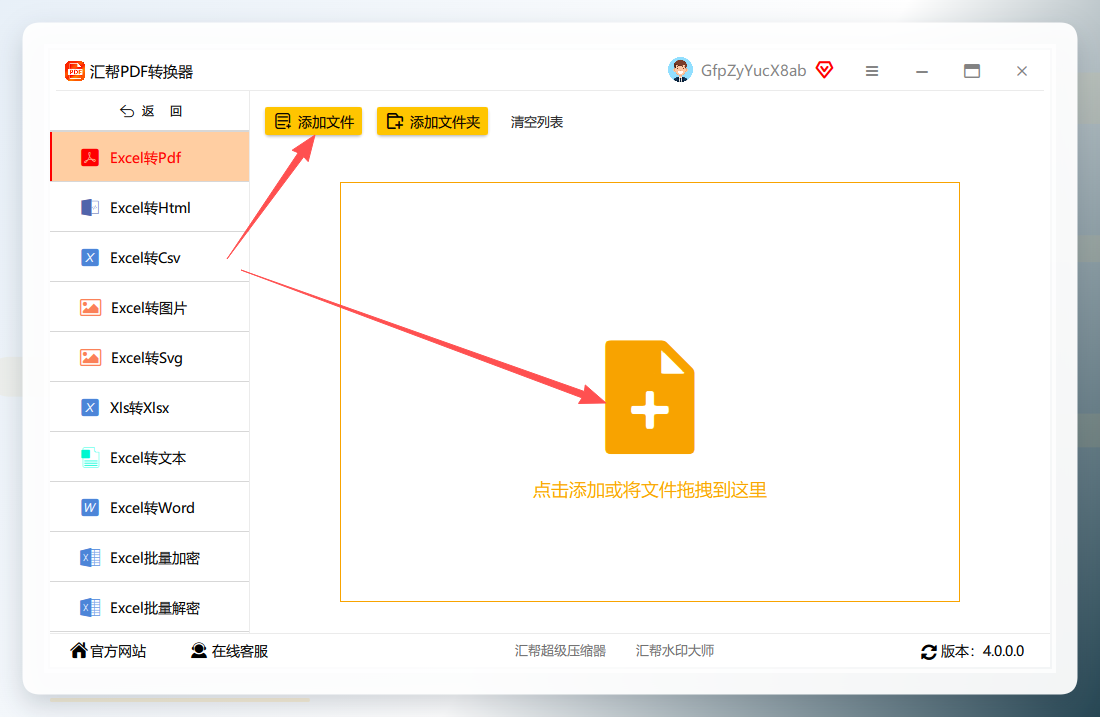1100x717 pixels.
Task: Click 点击添加或将文件拖拽到这里 text
Action: click(x=650, y=490)
